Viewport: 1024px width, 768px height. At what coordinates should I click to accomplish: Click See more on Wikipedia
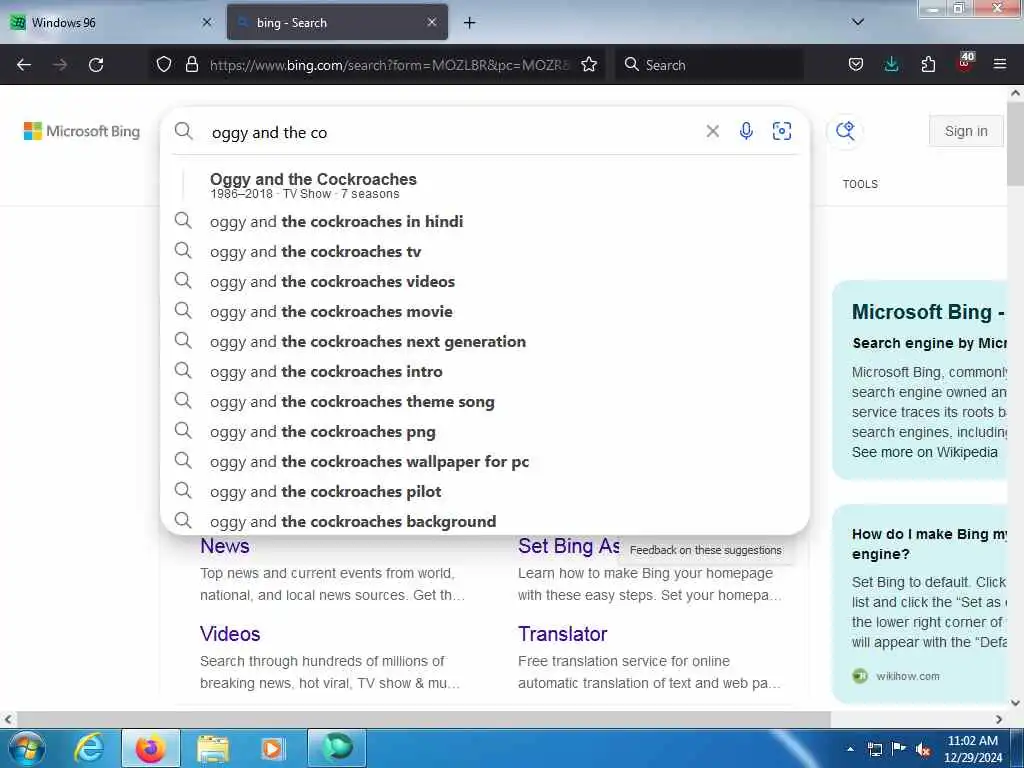coord(924,453)
